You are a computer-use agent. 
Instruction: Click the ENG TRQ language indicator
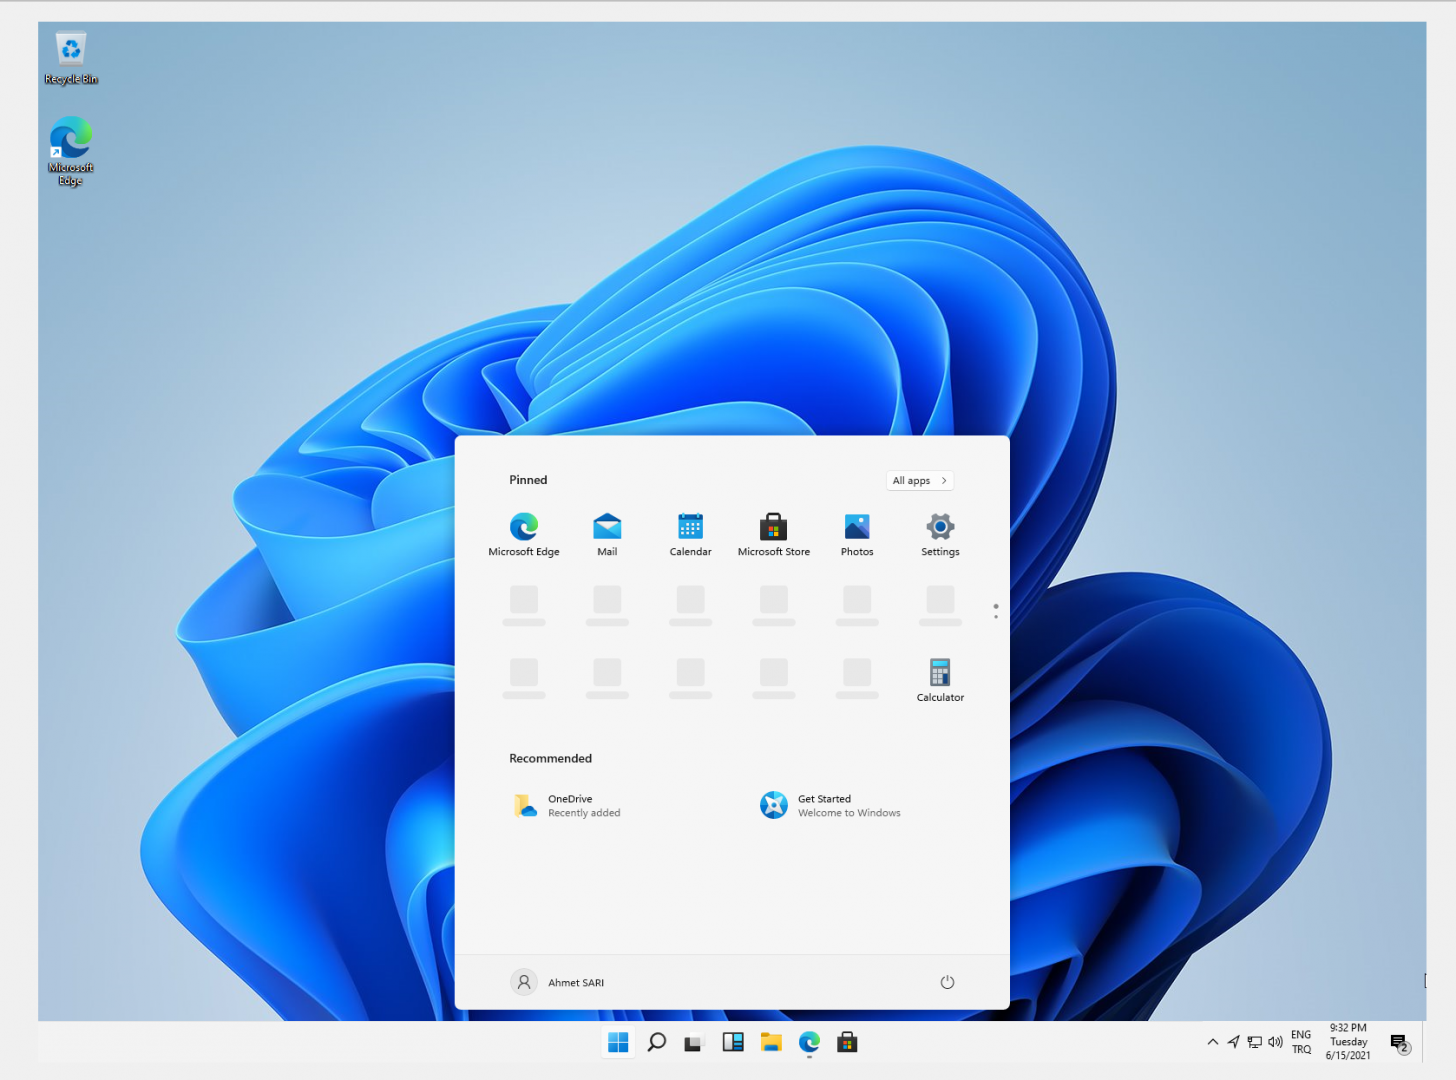1300,1042
